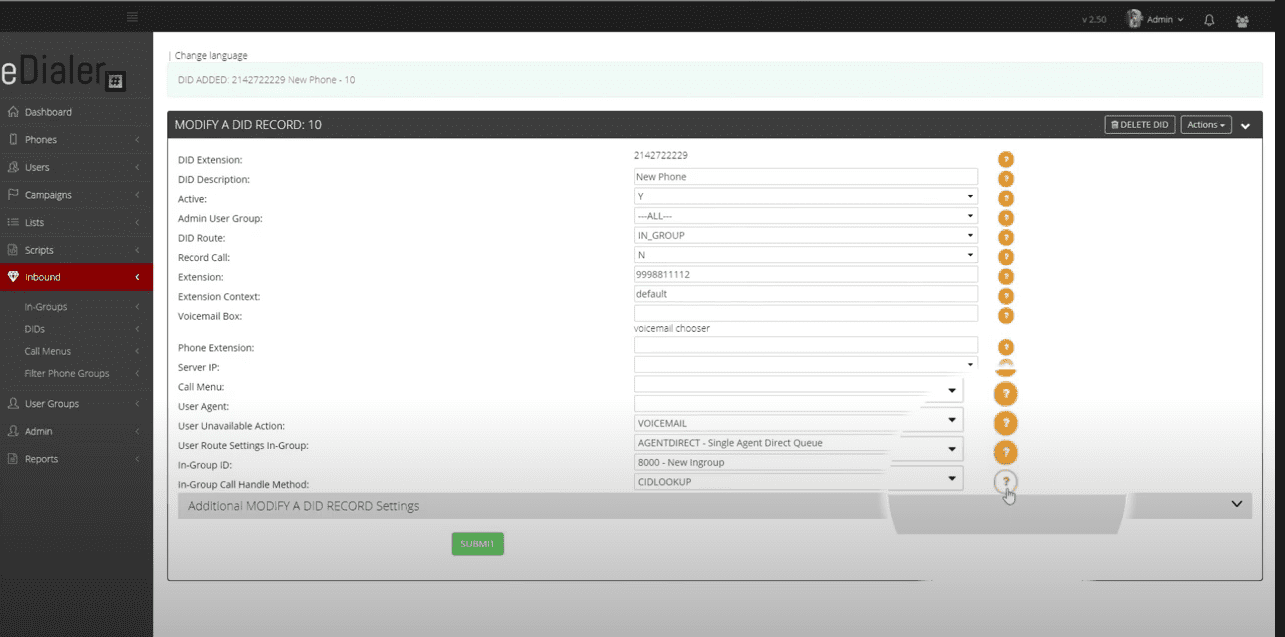The height and width of the screenshot is (637, 1285).
Task: Expand the User Groups sidebar menu
Action: [76, 403]
